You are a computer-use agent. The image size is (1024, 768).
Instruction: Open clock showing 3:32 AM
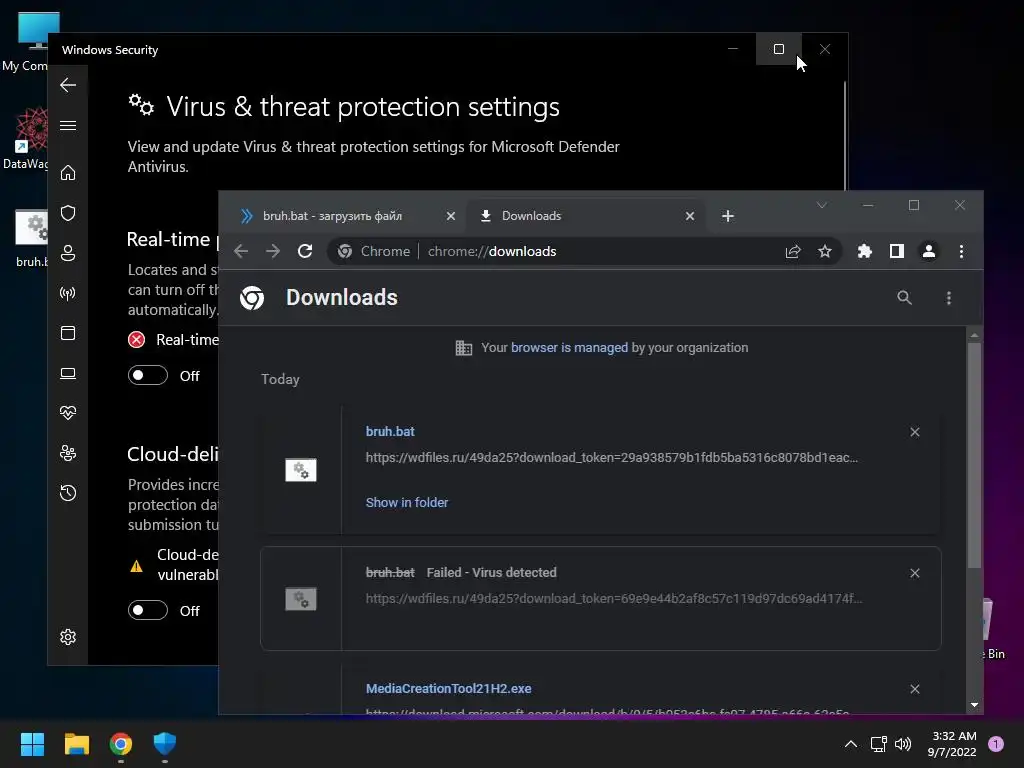click(x=952, y=744)
